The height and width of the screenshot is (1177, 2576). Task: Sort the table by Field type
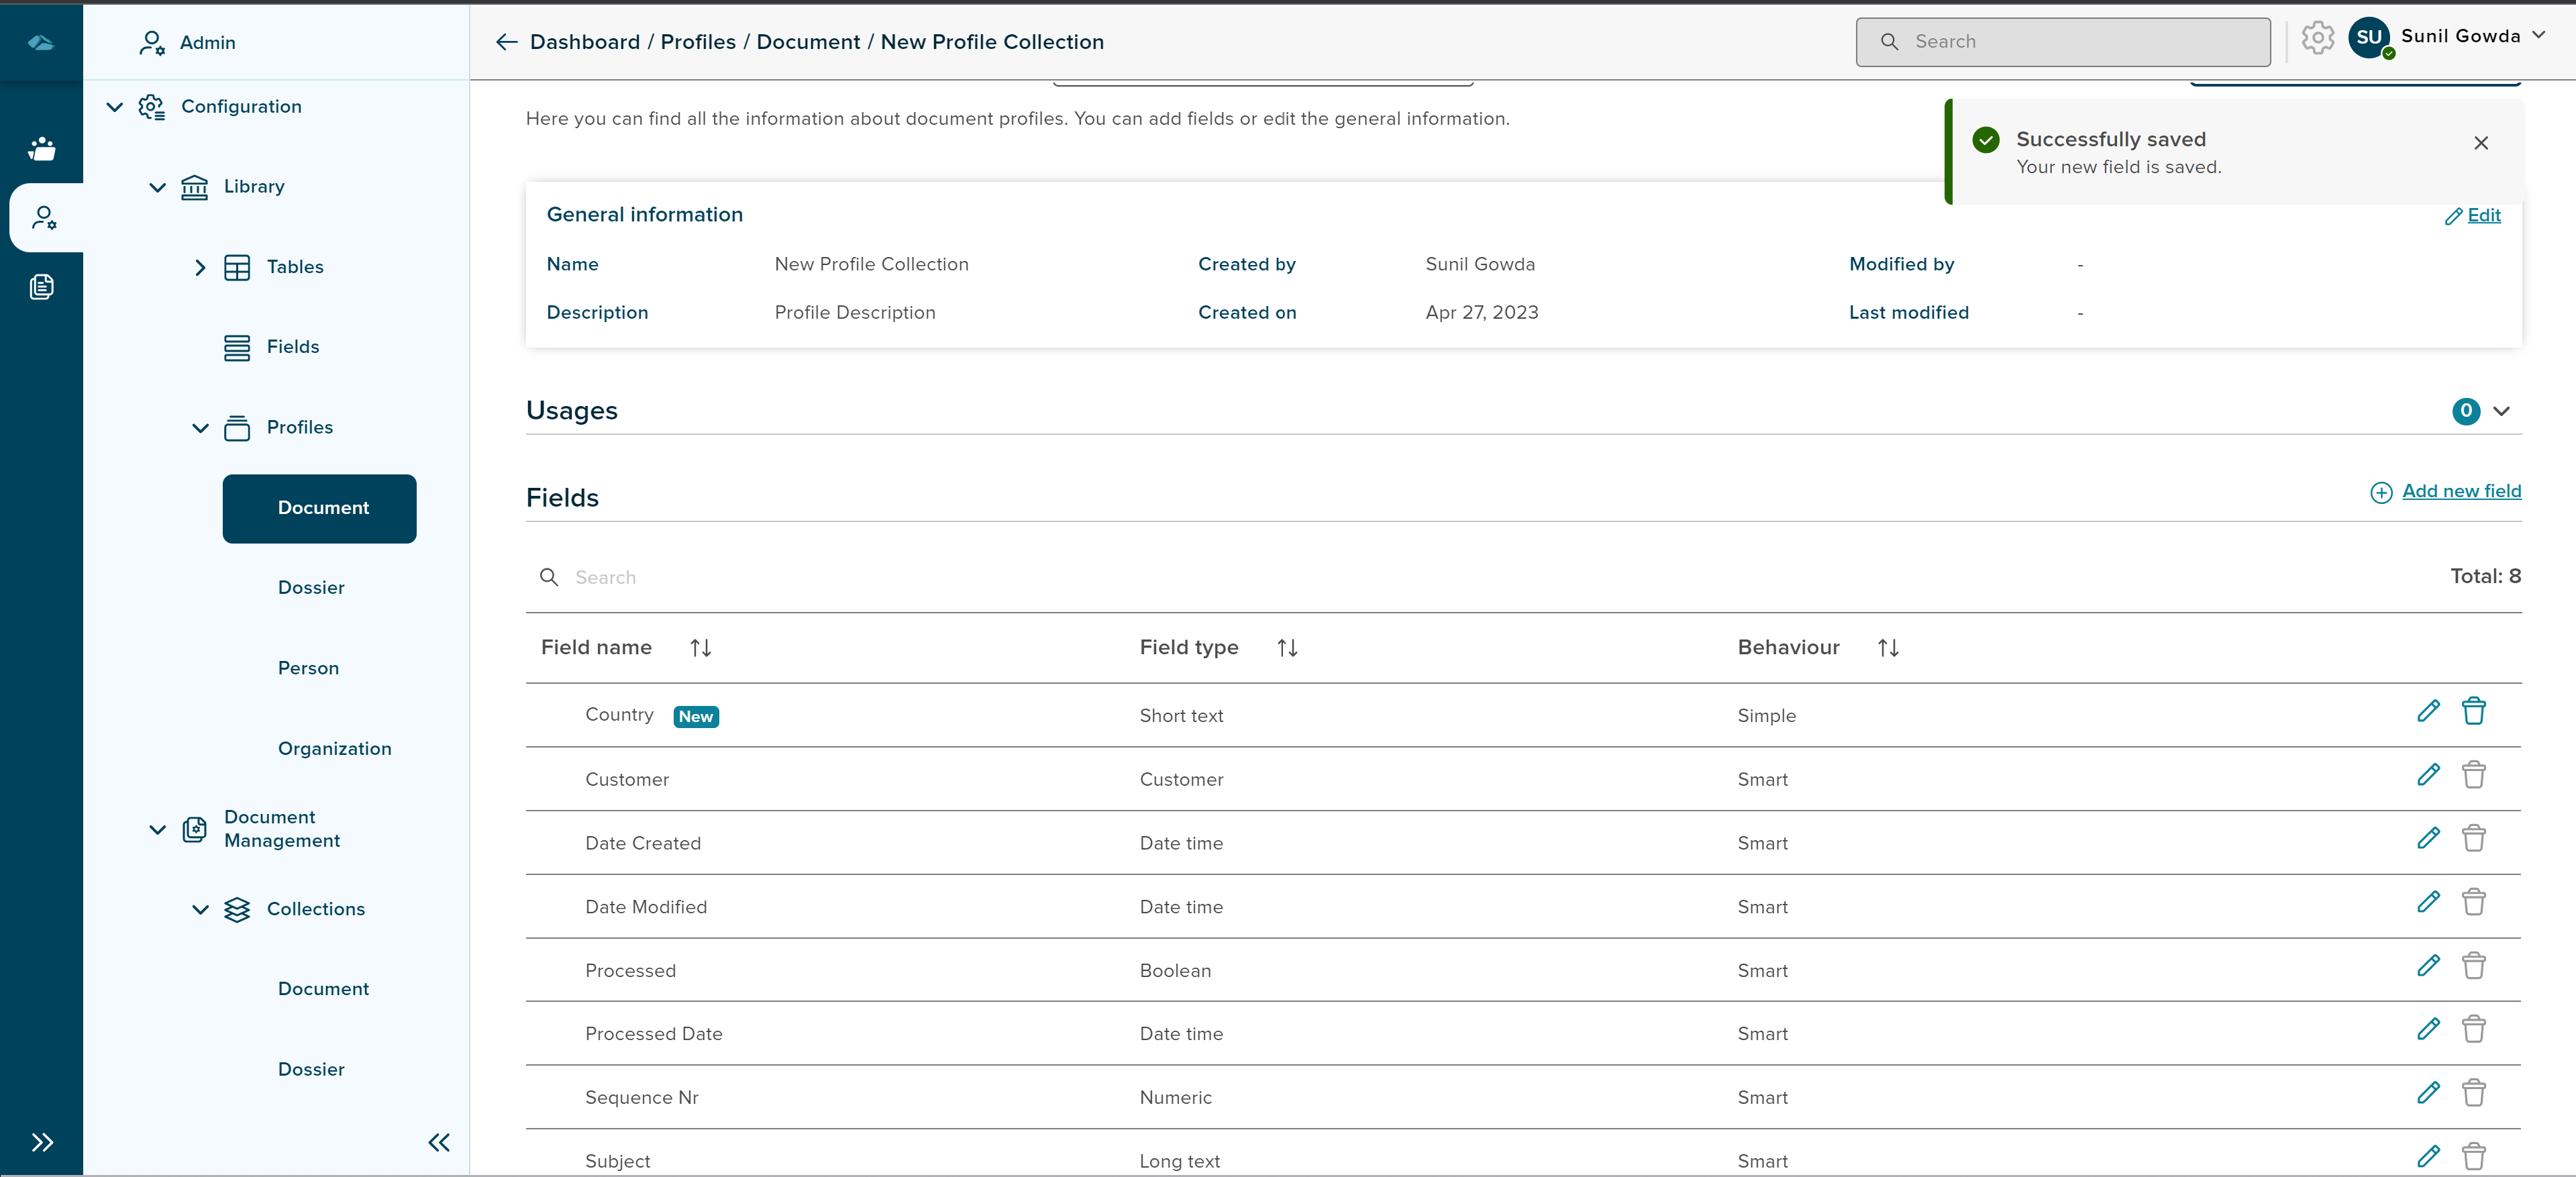click(1287, 648)
